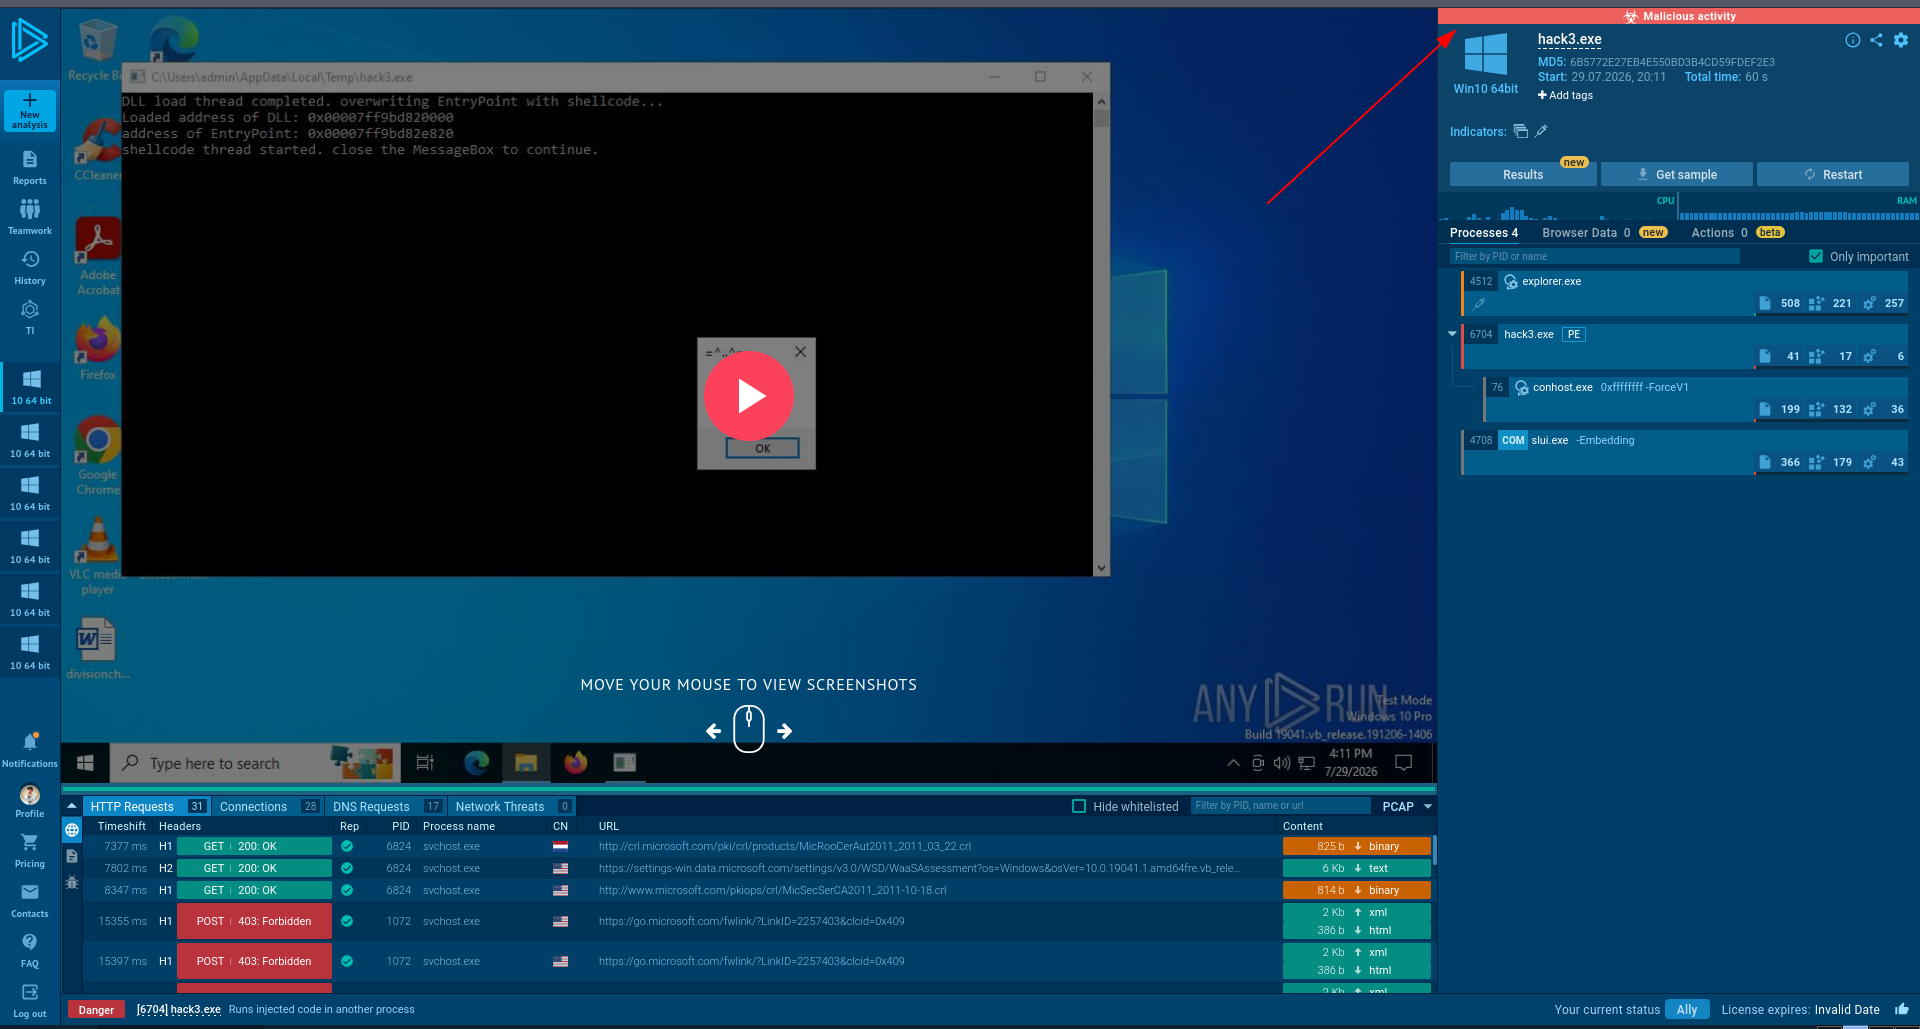
Task: Enable the Hide whitelisted checkbox
Action: click(x=1079, y=806)
